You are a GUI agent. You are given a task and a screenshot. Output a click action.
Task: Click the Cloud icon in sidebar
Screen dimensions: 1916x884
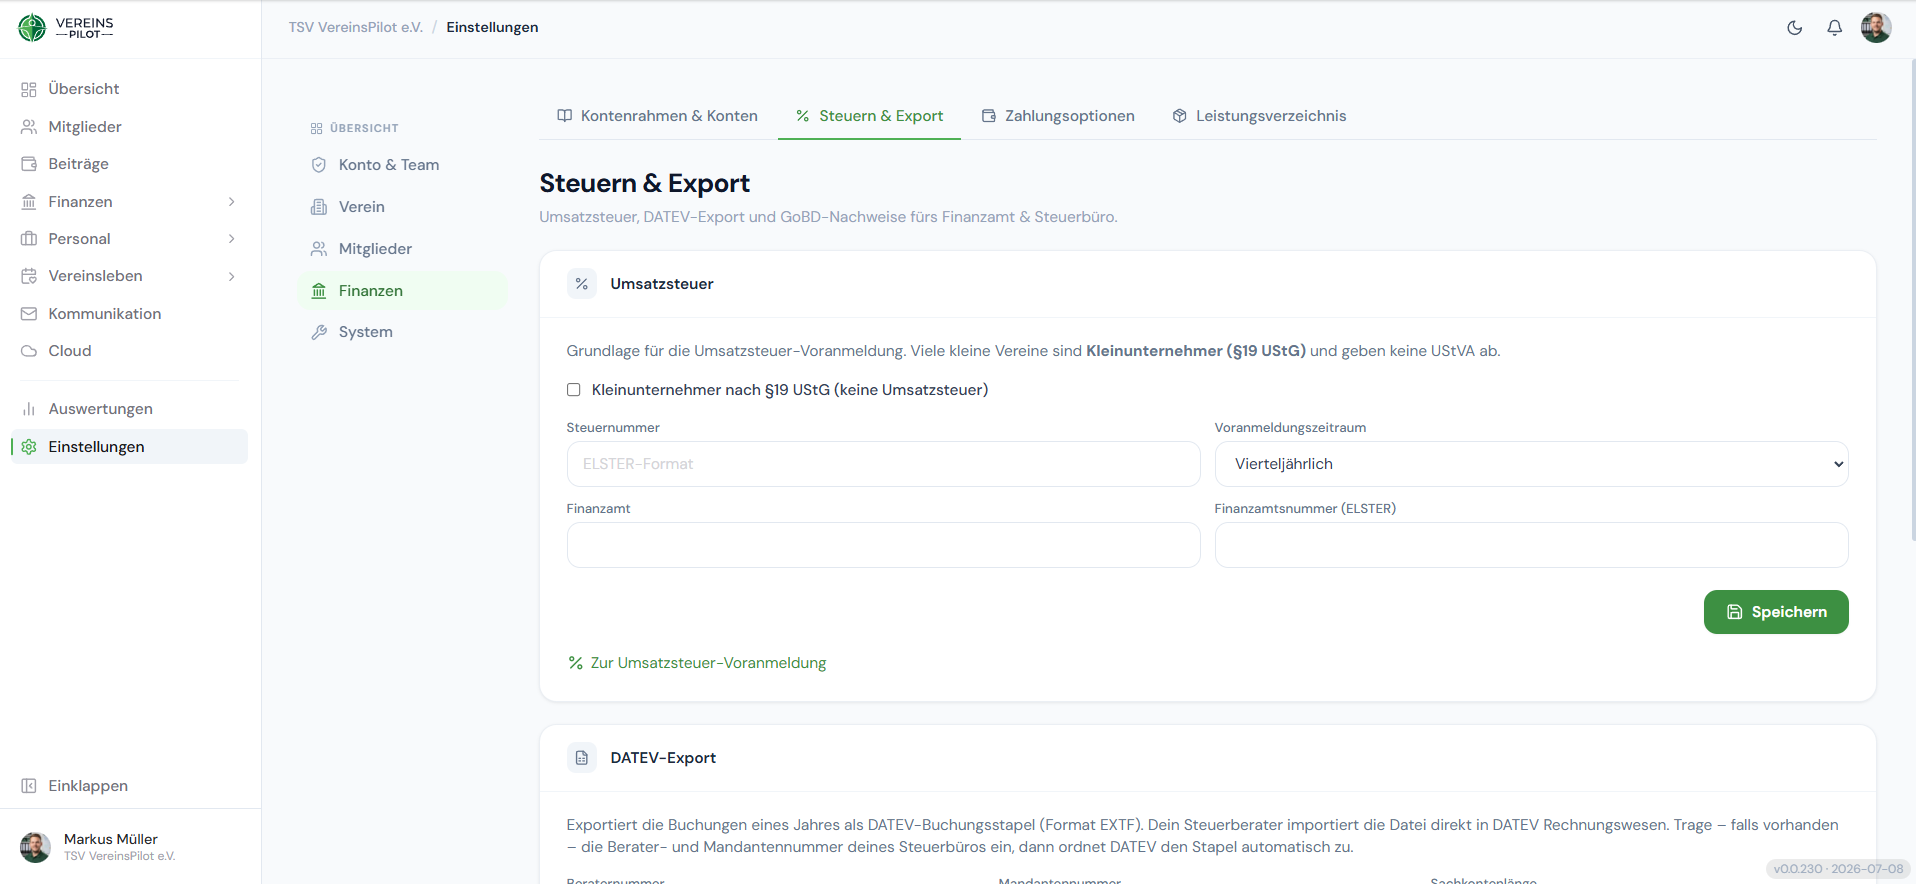(x=29, y=351)
